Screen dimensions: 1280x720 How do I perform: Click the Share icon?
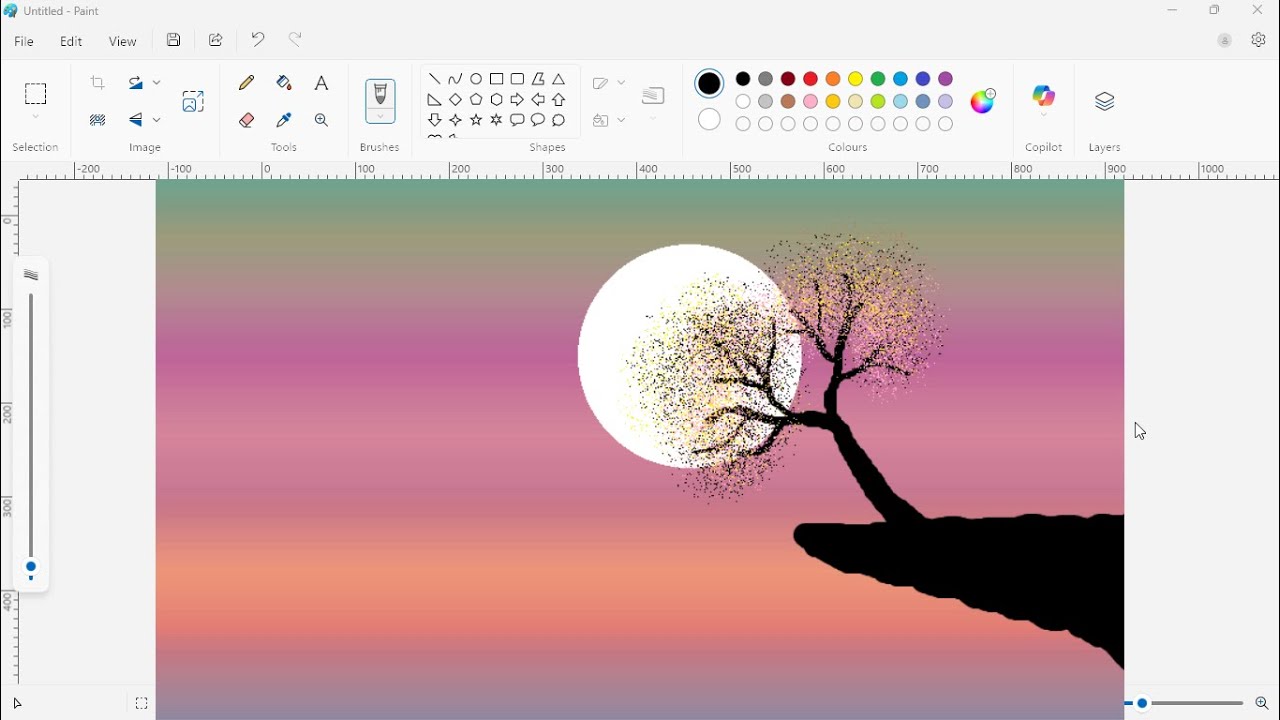click(216, 41)
